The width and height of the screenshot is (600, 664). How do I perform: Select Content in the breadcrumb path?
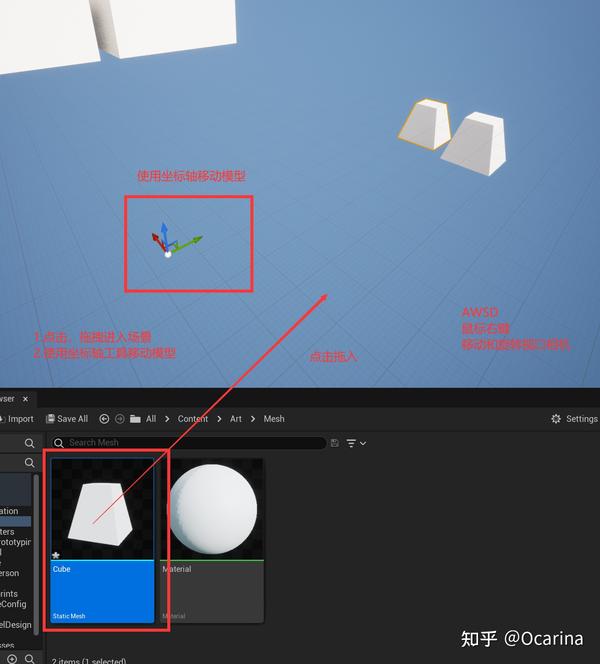pyautogui.click(x=193, y=419)
